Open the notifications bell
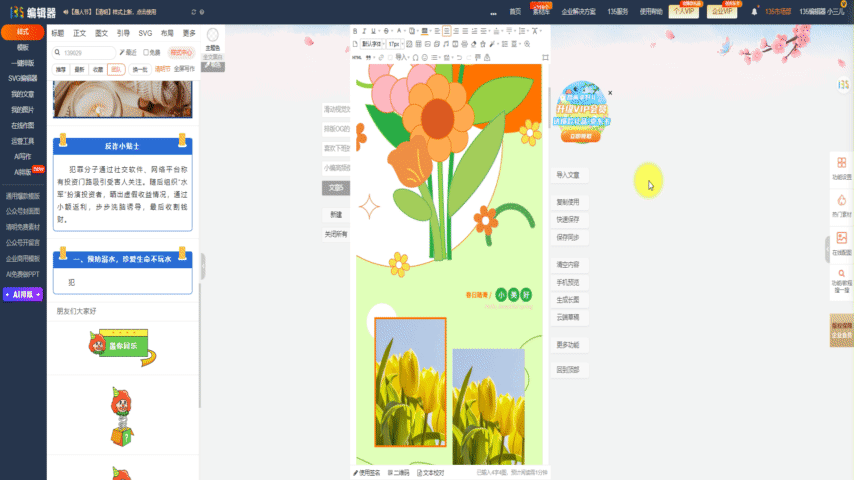The height and width of the screenshot is (480, 854). pyautogui.click(x=754, y=11)
